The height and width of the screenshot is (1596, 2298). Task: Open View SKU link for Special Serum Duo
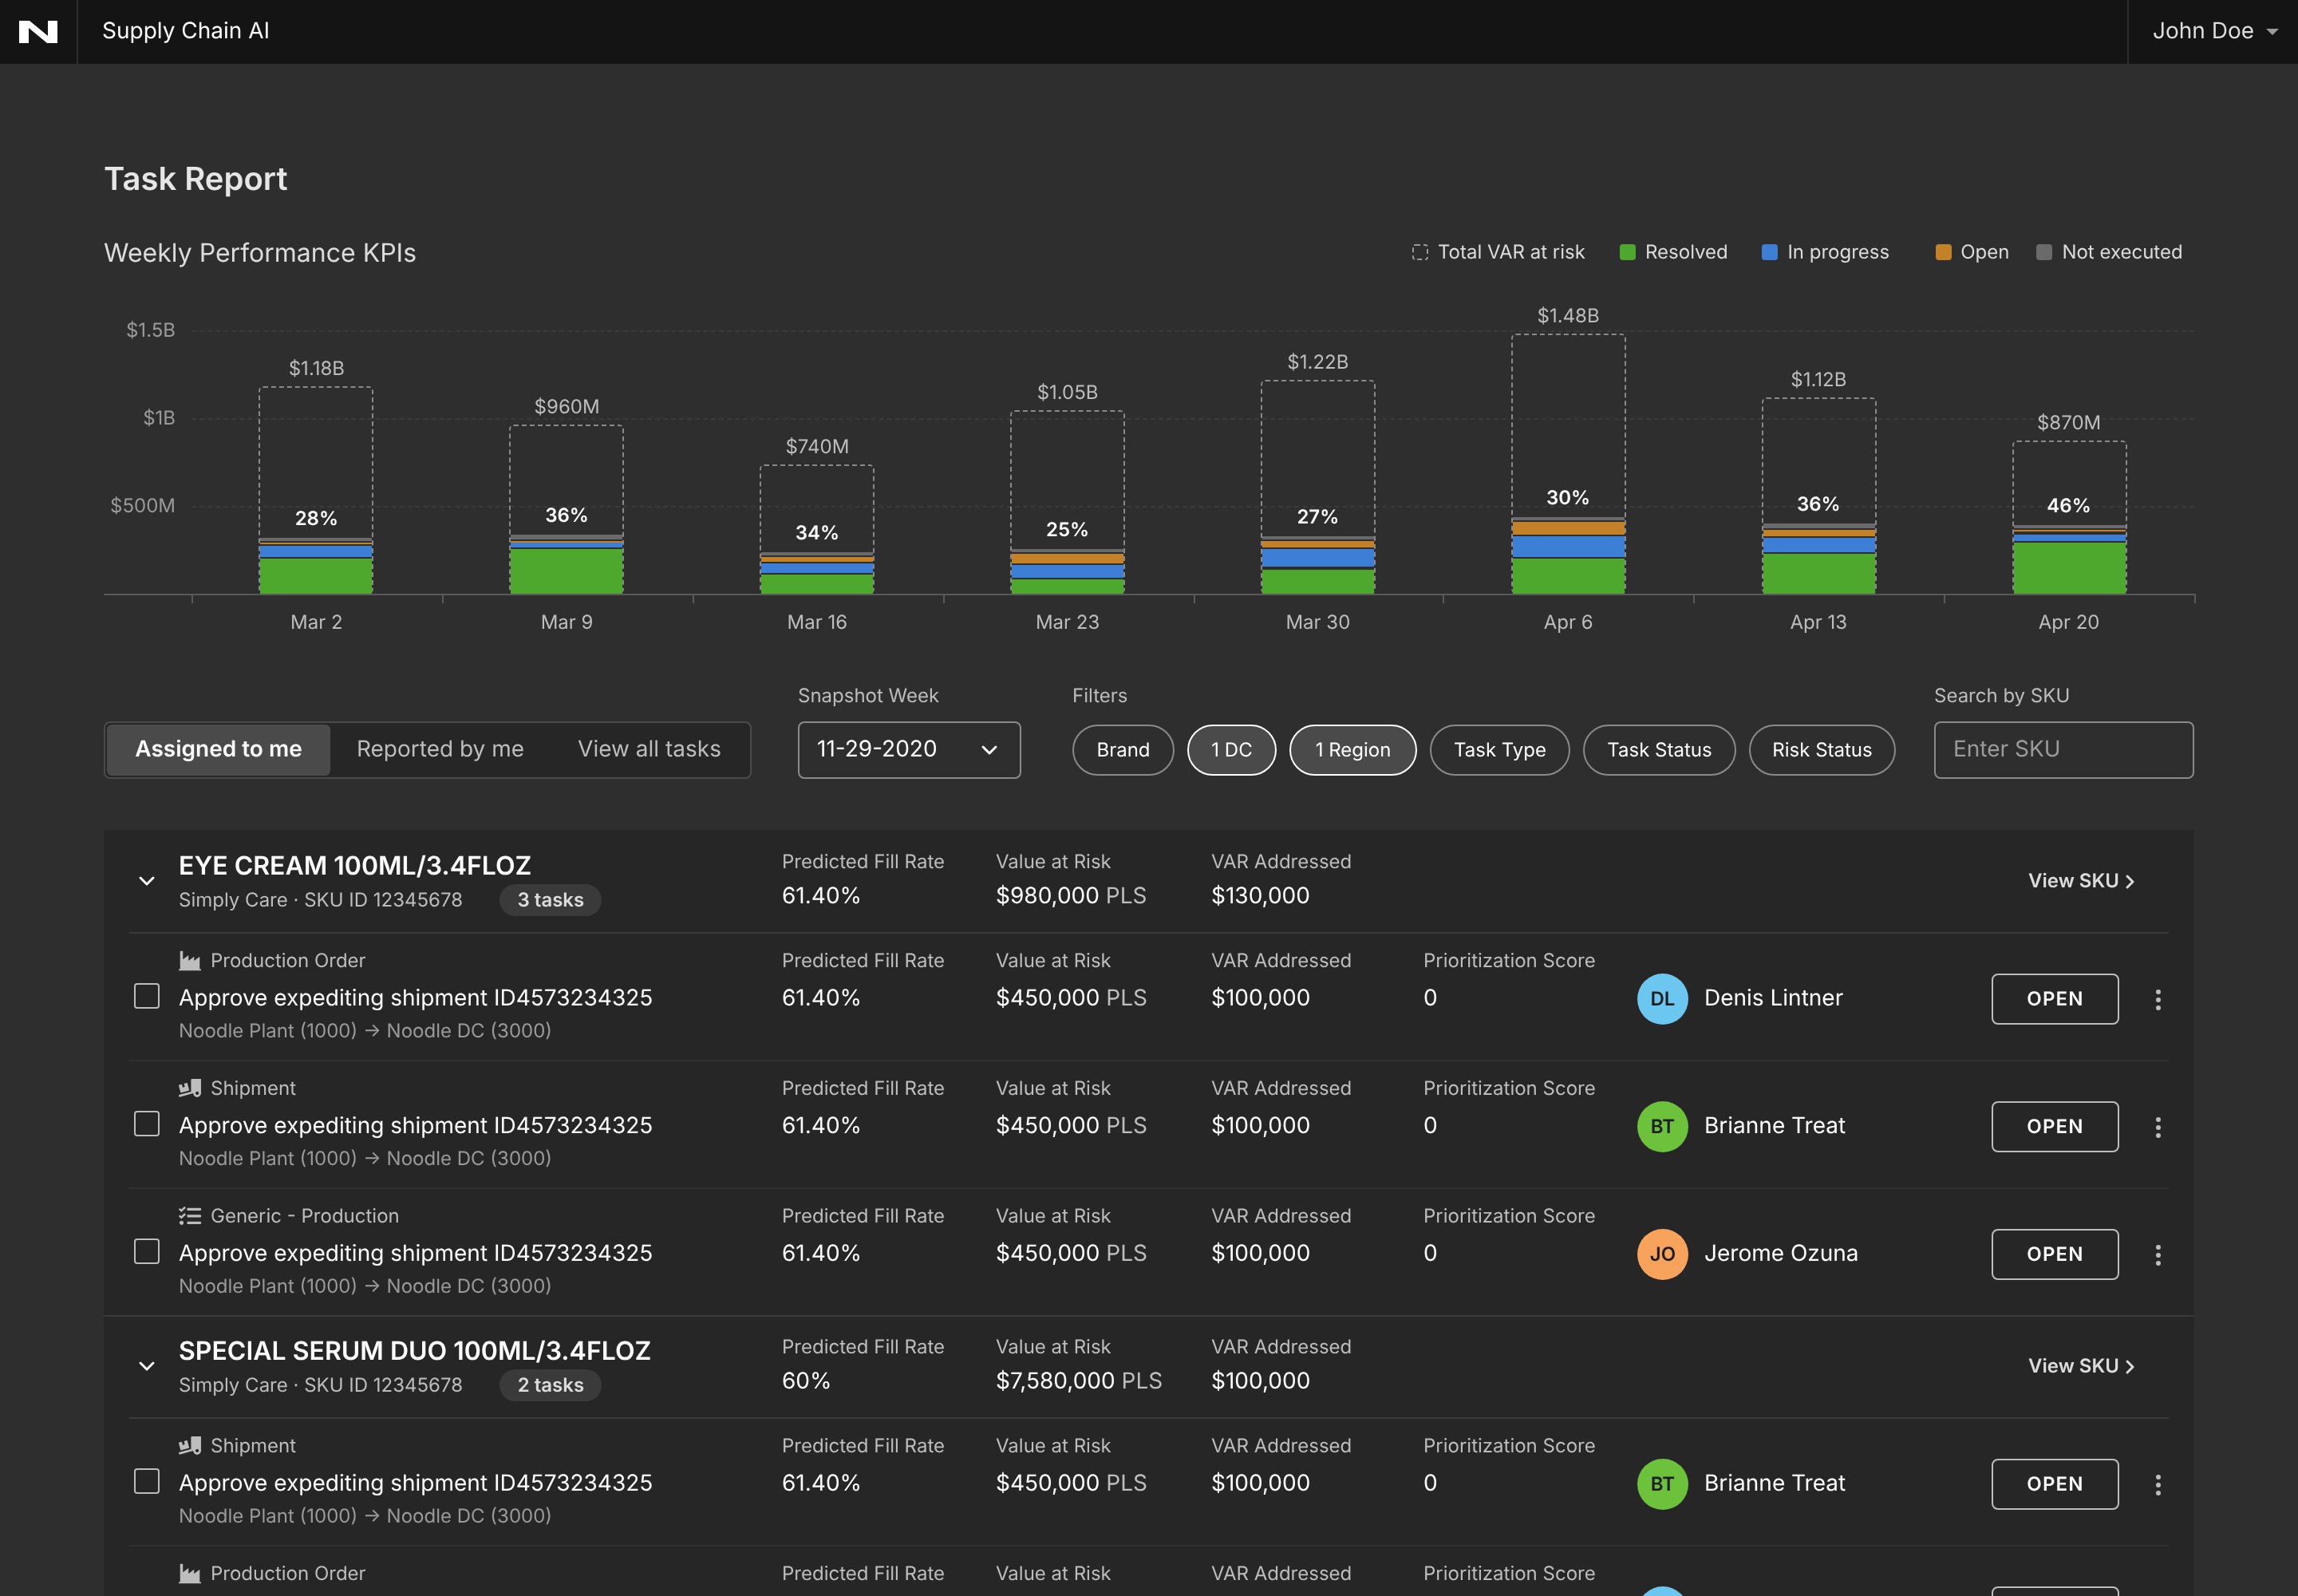[2081, 1366]
